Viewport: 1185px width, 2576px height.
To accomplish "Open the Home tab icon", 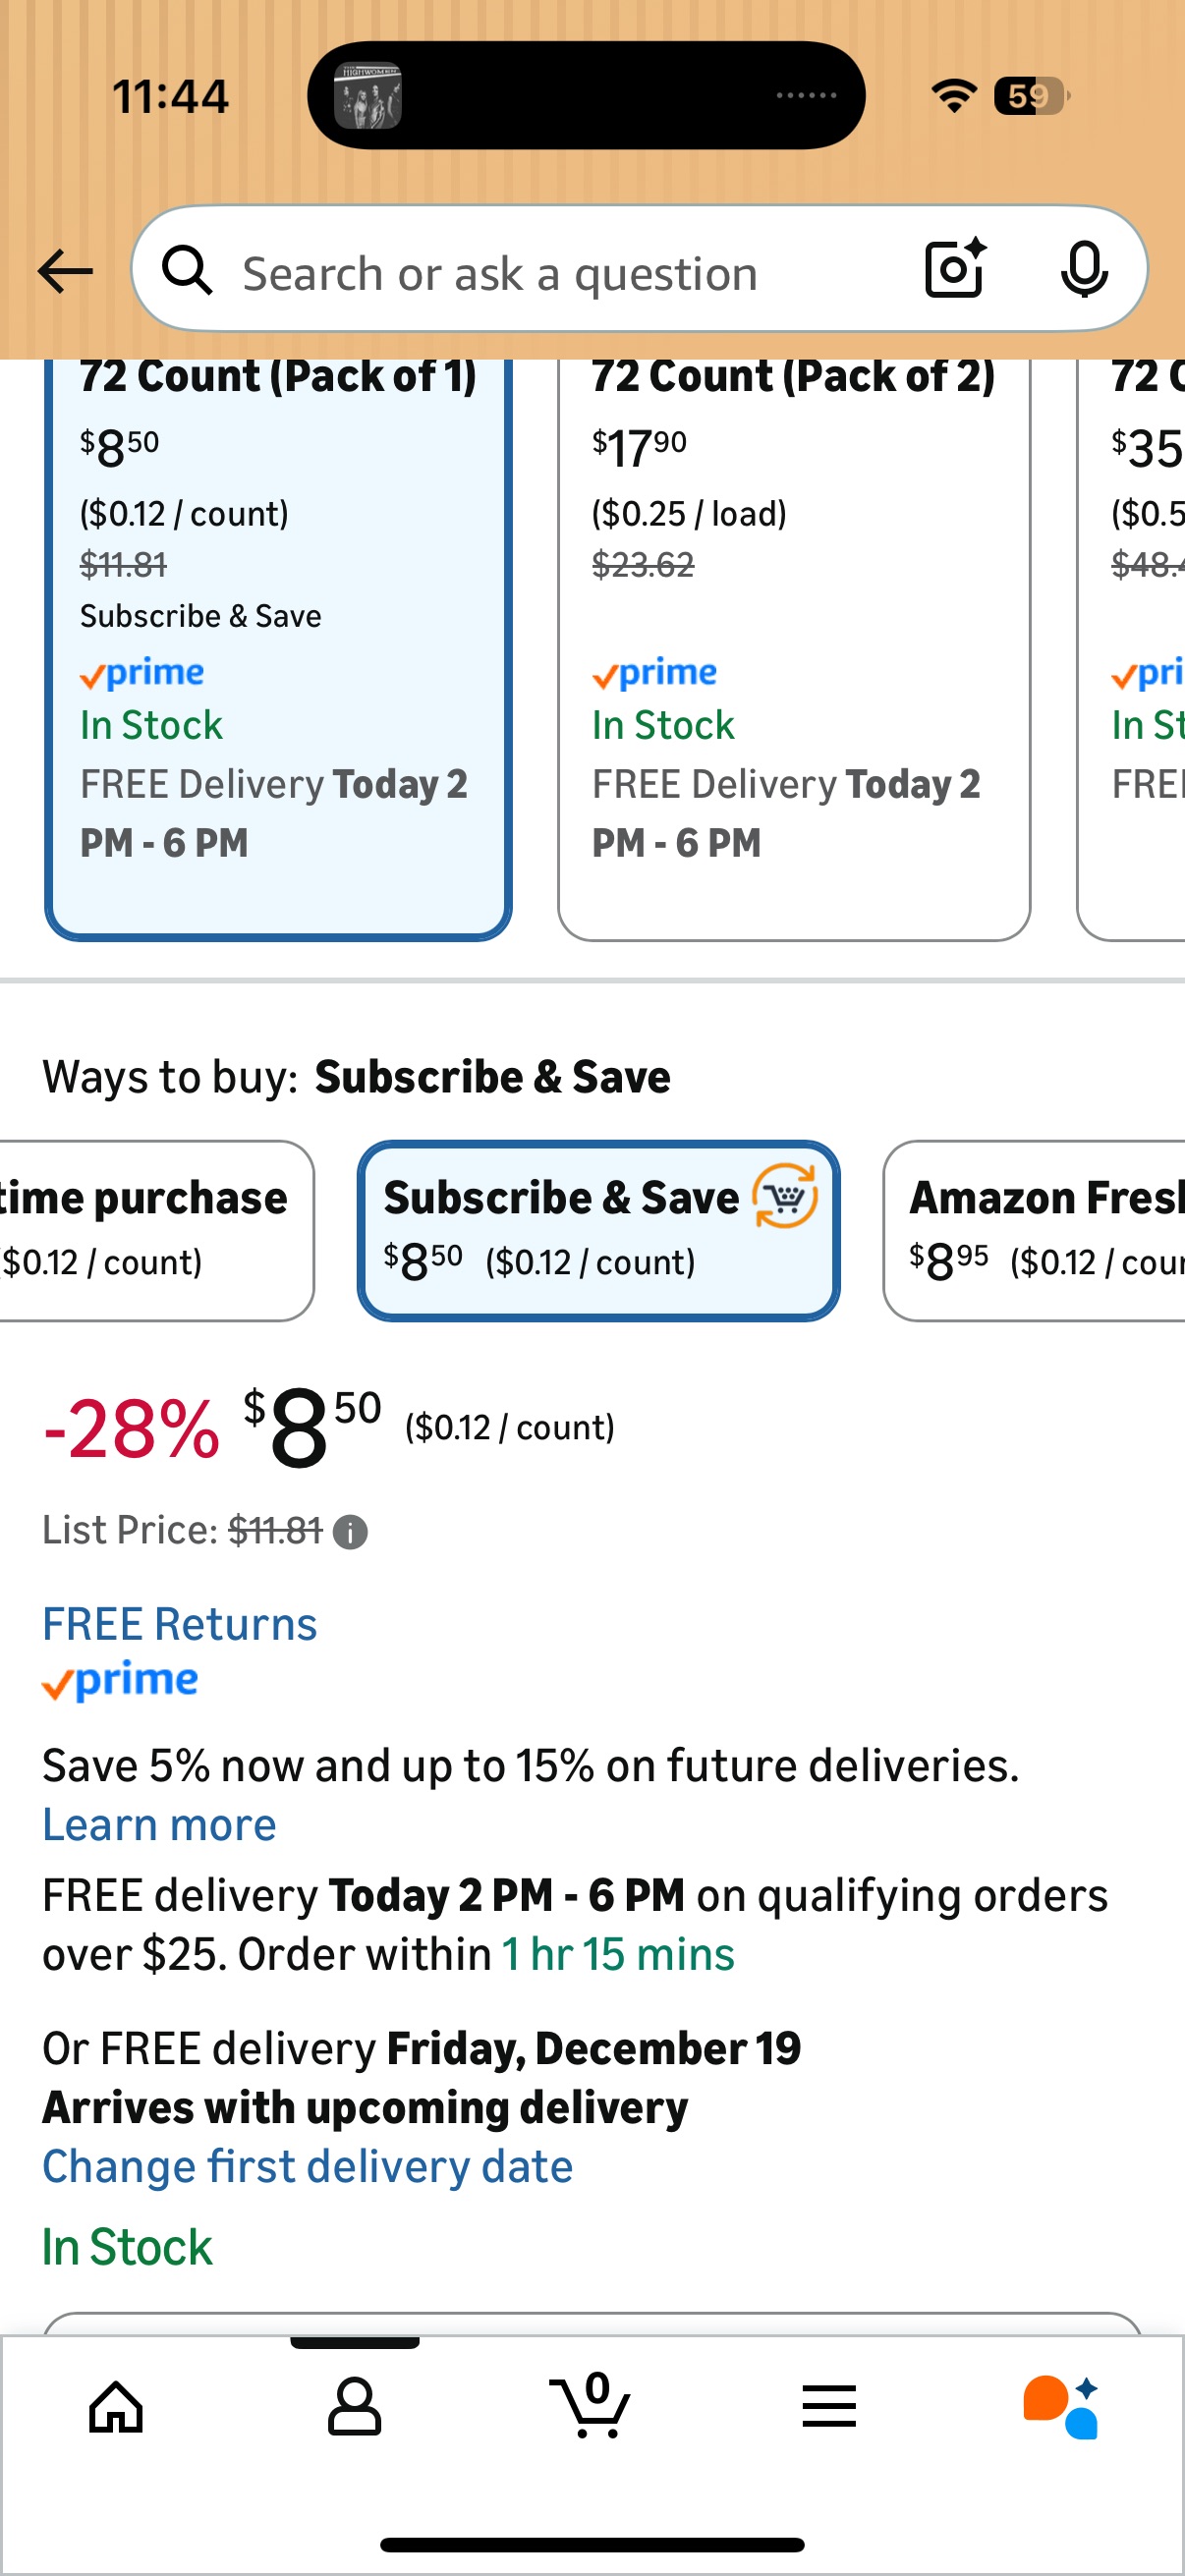I will click(x=116, y=2406).
